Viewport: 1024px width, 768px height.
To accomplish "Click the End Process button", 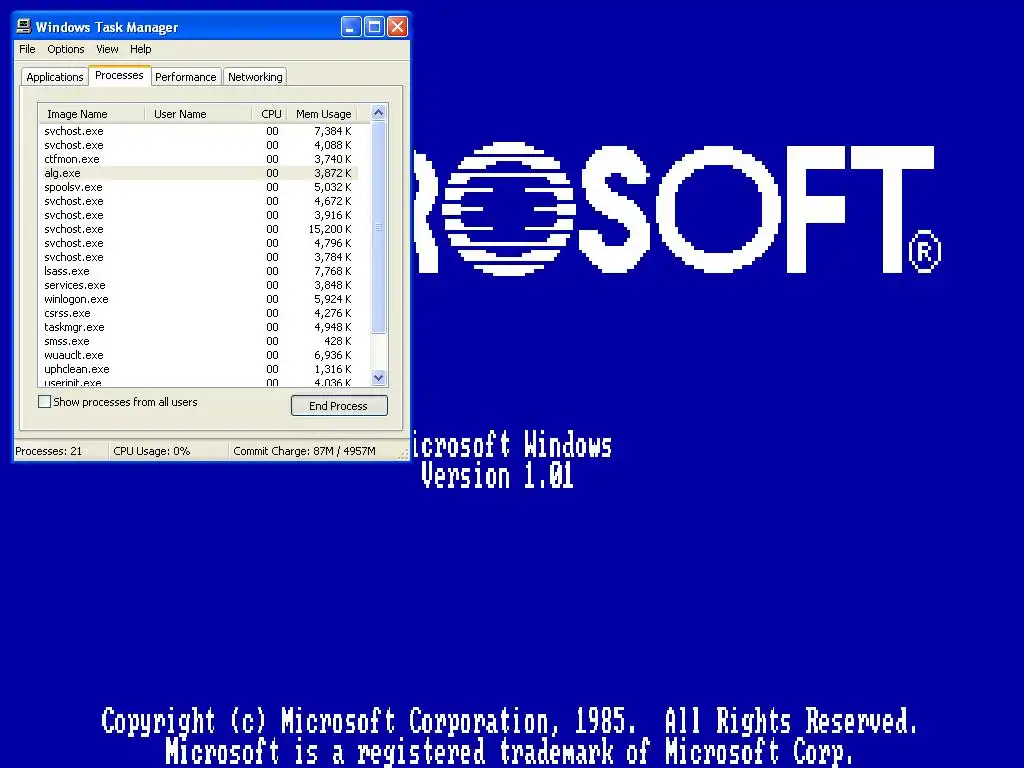I will (x=339, y=406).
